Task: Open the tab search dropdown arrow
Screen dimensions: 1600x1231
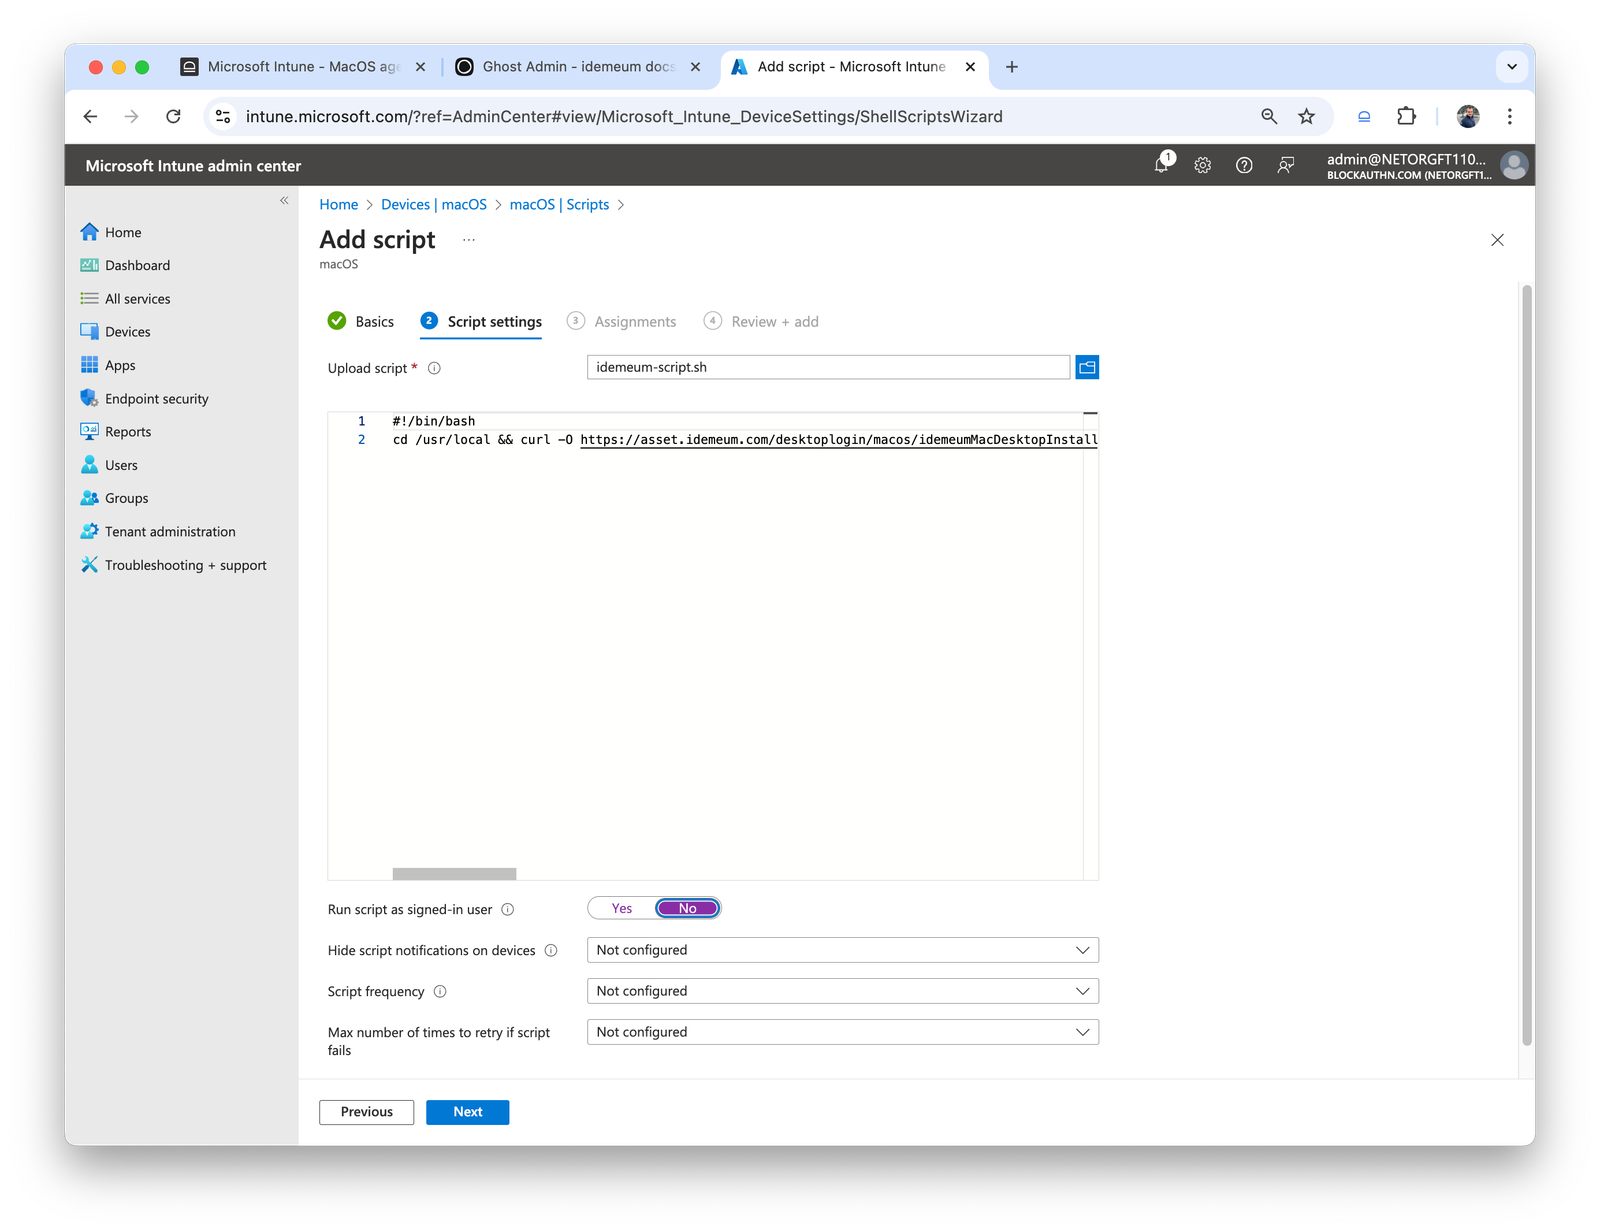Action: [1512, 67]
